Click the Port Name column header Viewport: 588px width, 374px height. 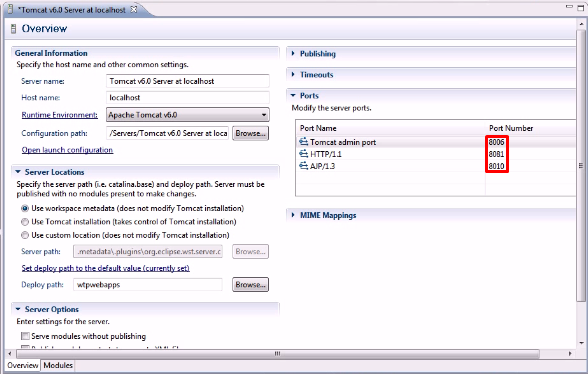coord(318,128)
